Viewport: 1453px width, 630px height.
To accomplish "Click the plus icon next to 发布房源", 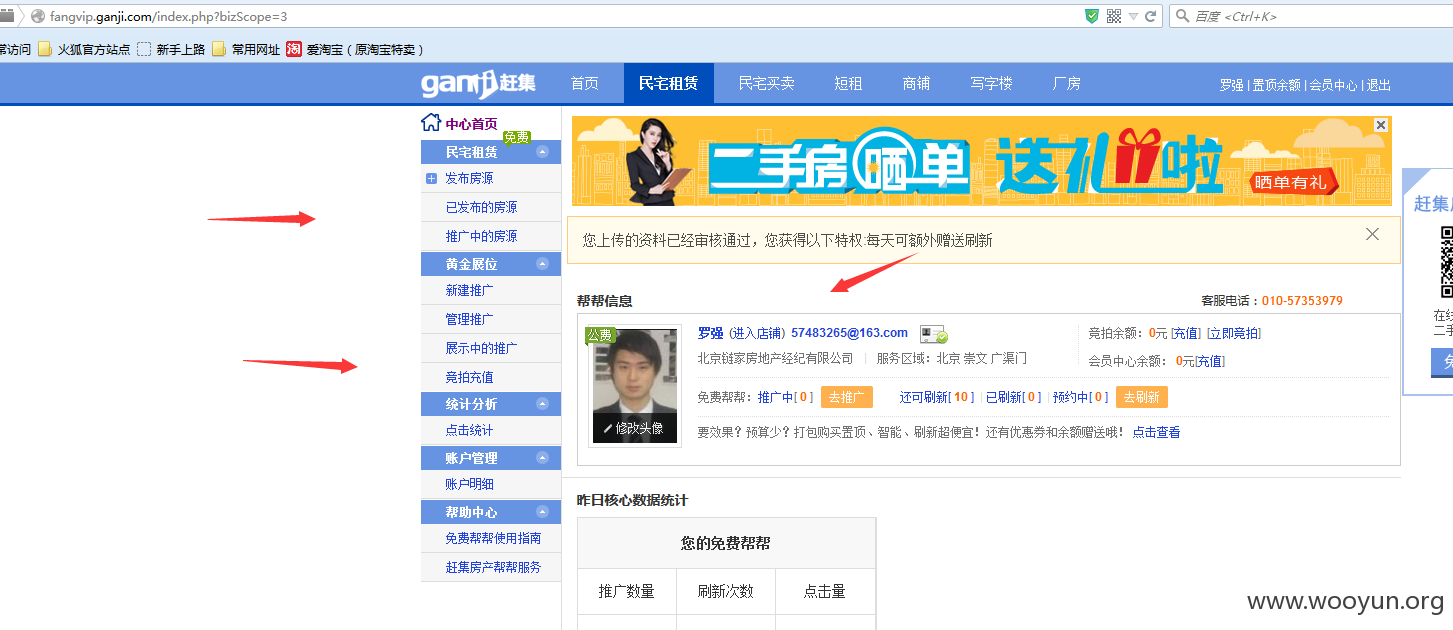I will 431,179.
